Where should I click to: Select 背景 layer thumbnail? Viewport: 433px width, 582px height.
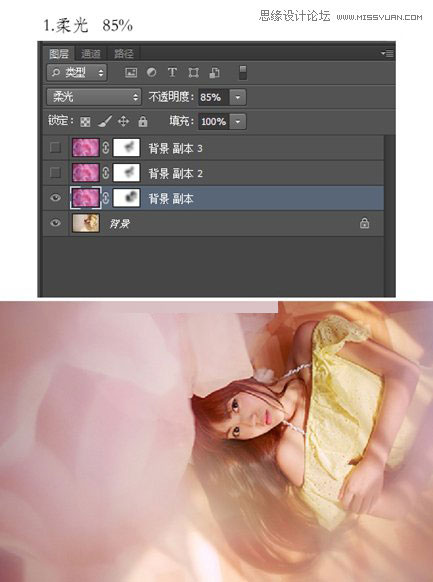pyautogui.click(x=86, y=223)
